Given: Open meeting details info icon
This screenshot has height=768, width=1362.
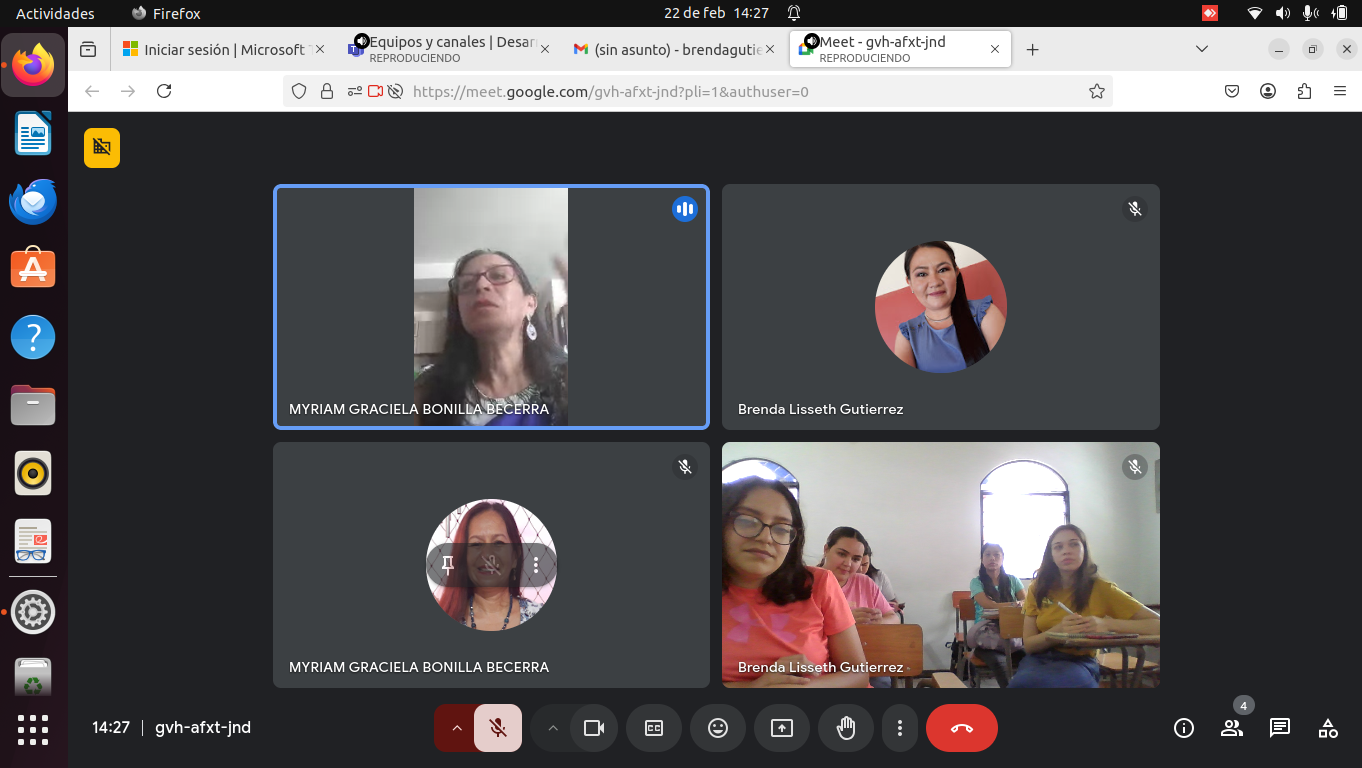Looking at the screenshot, I should click(1183, 728).
